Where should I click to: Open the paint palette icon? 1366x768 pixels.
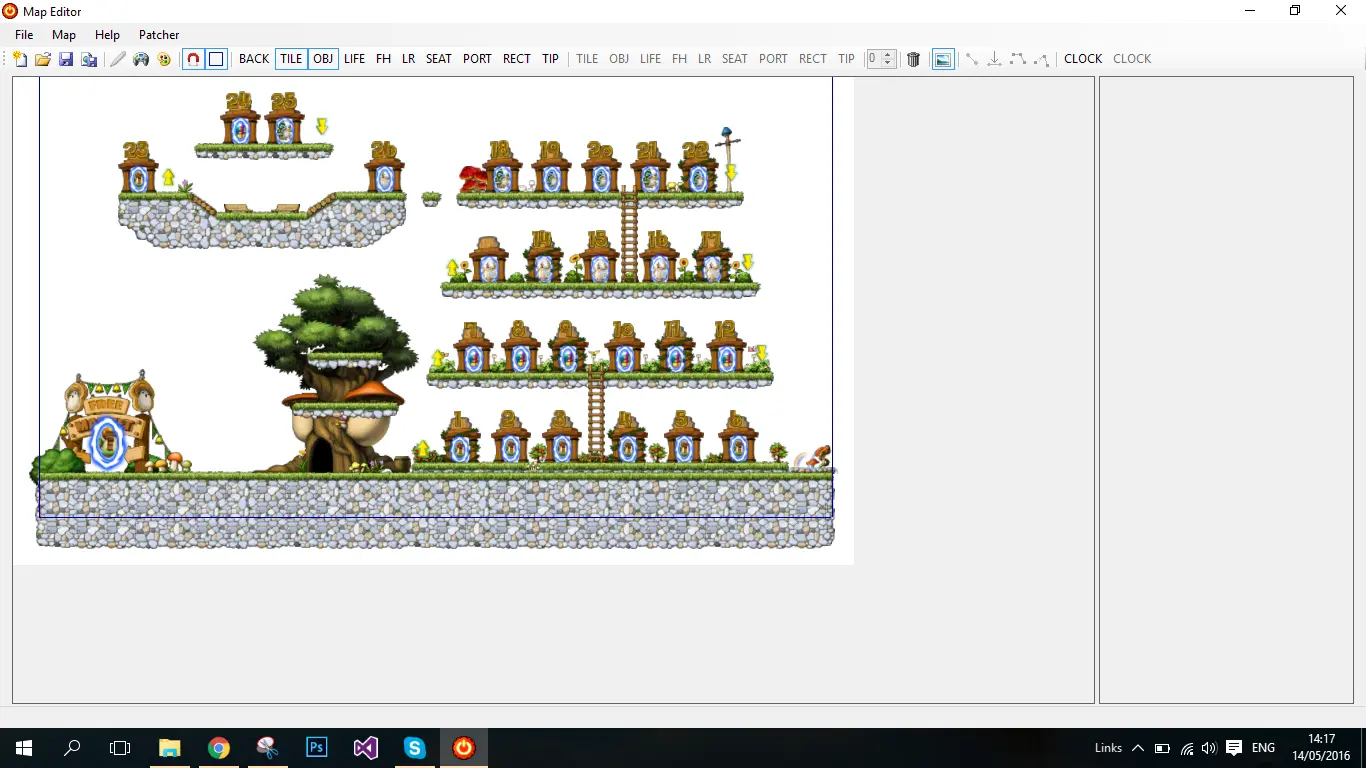pos(164,59)
